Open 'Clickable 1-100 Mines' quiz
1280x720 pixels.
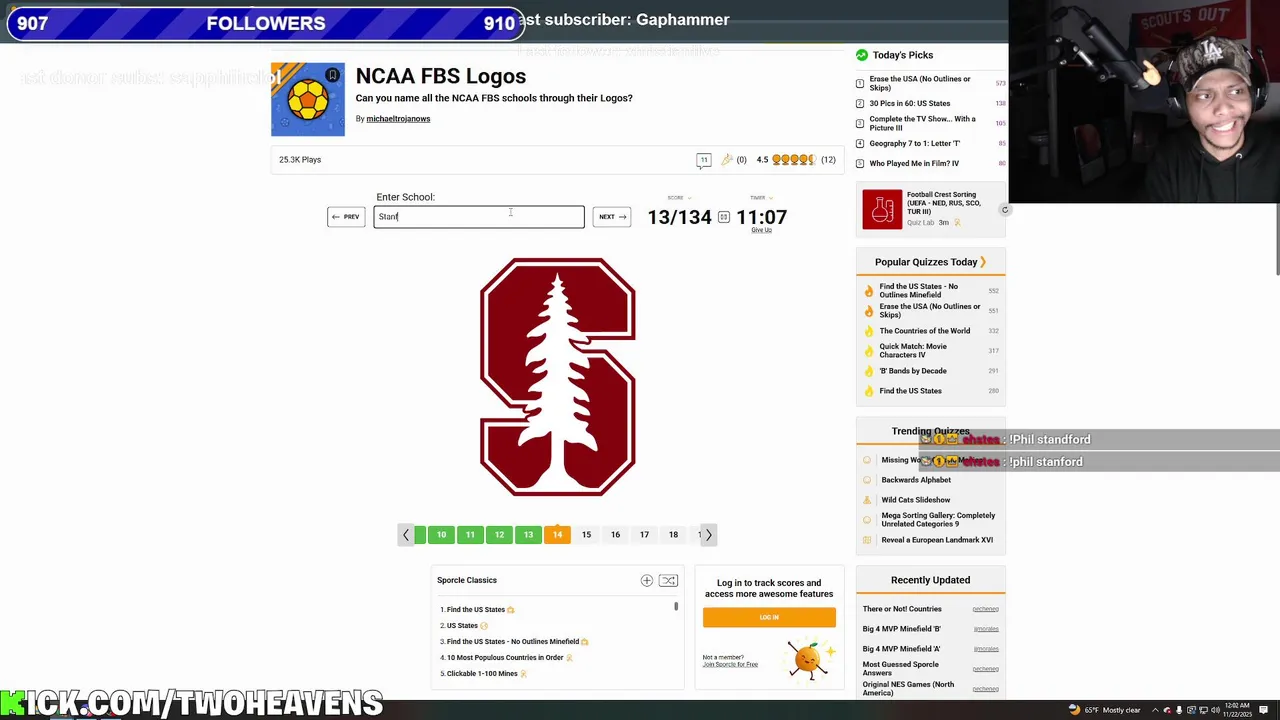pyautogui.click(x=482, y=674)
